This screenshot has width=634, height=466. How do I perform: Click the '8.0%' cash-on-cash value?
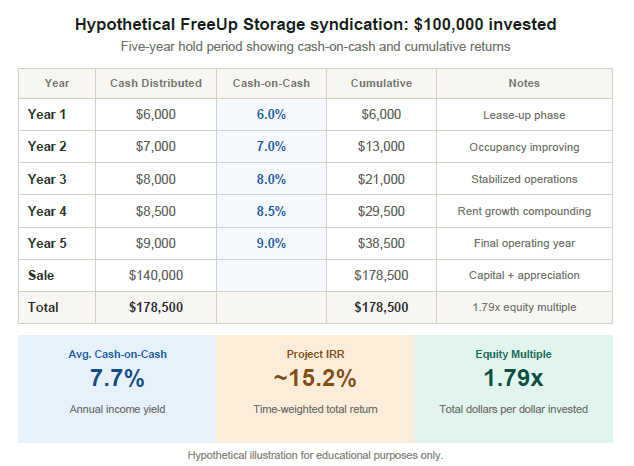pyautogui.click(x=271, y=179)
